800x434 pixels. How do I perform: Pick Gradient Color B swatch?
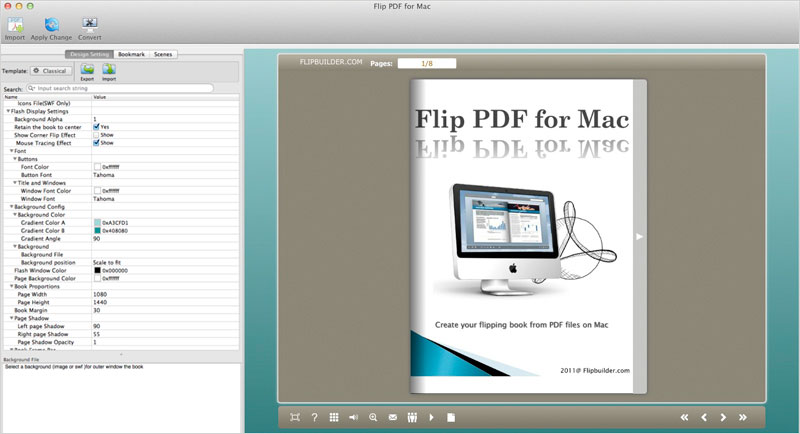click(x=97, y=231)
